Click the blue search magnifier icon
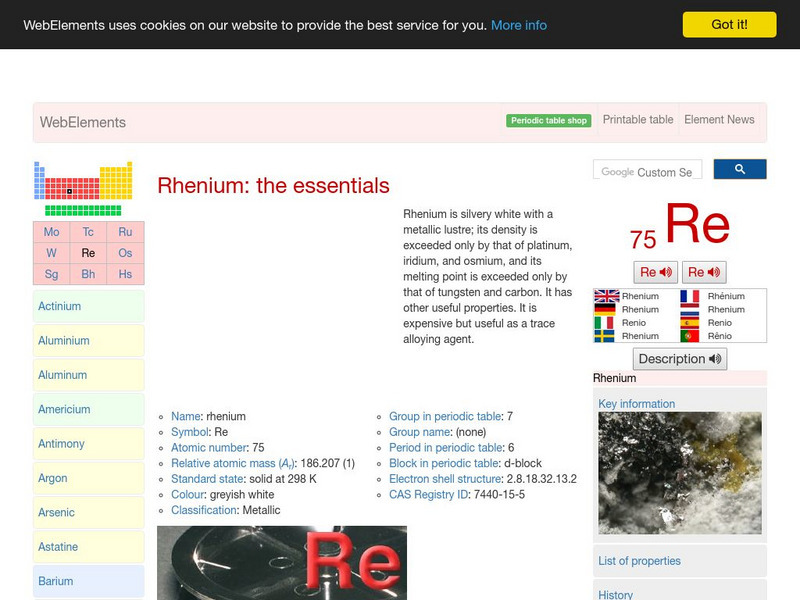Image resolution: width=800 pixels, height=600 pixels. click(x=740, y=169)
